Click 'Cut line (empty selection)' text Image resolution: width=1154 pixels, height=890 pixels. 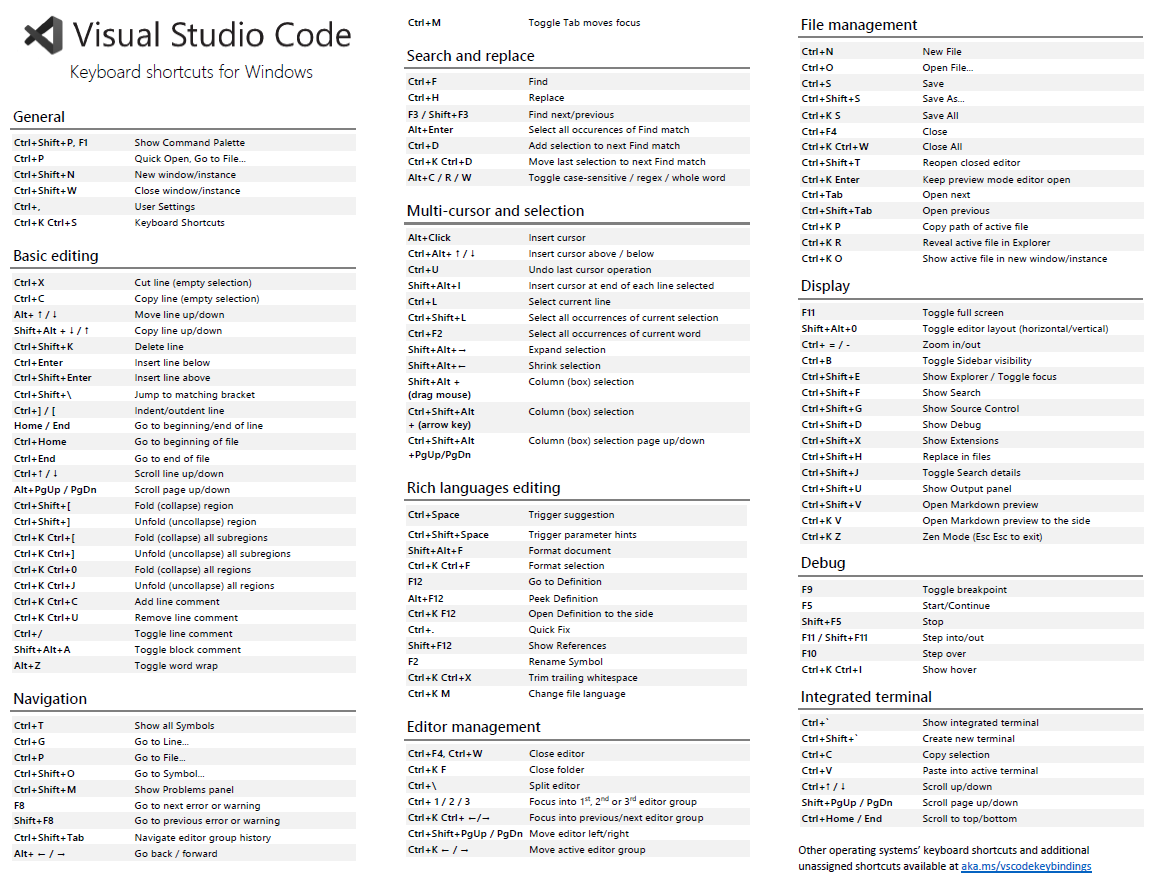(x=193, y=283)
